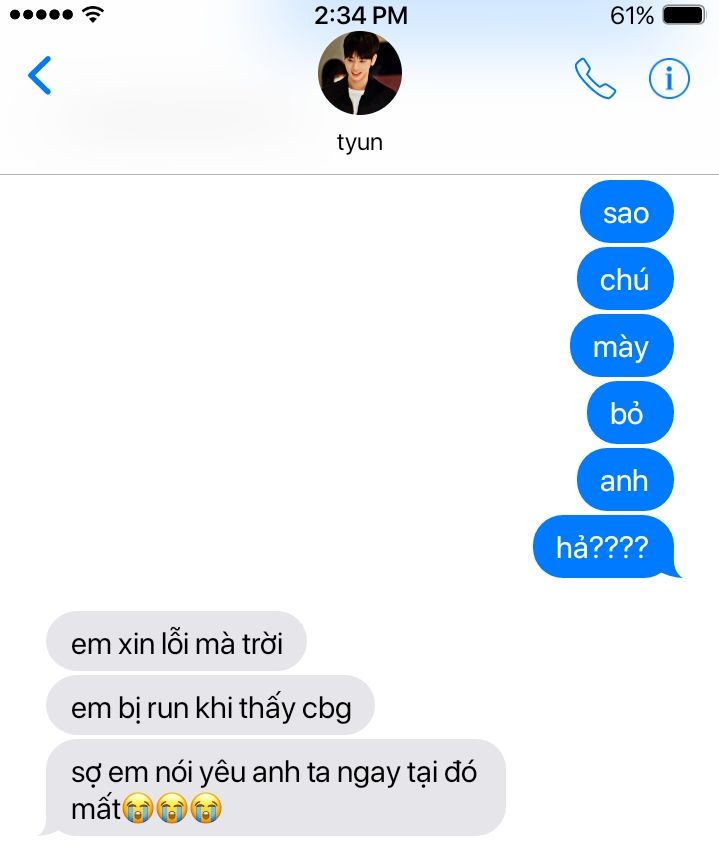Call tyun with the phone icon
The image size is (719, 854).
(595, 78)
